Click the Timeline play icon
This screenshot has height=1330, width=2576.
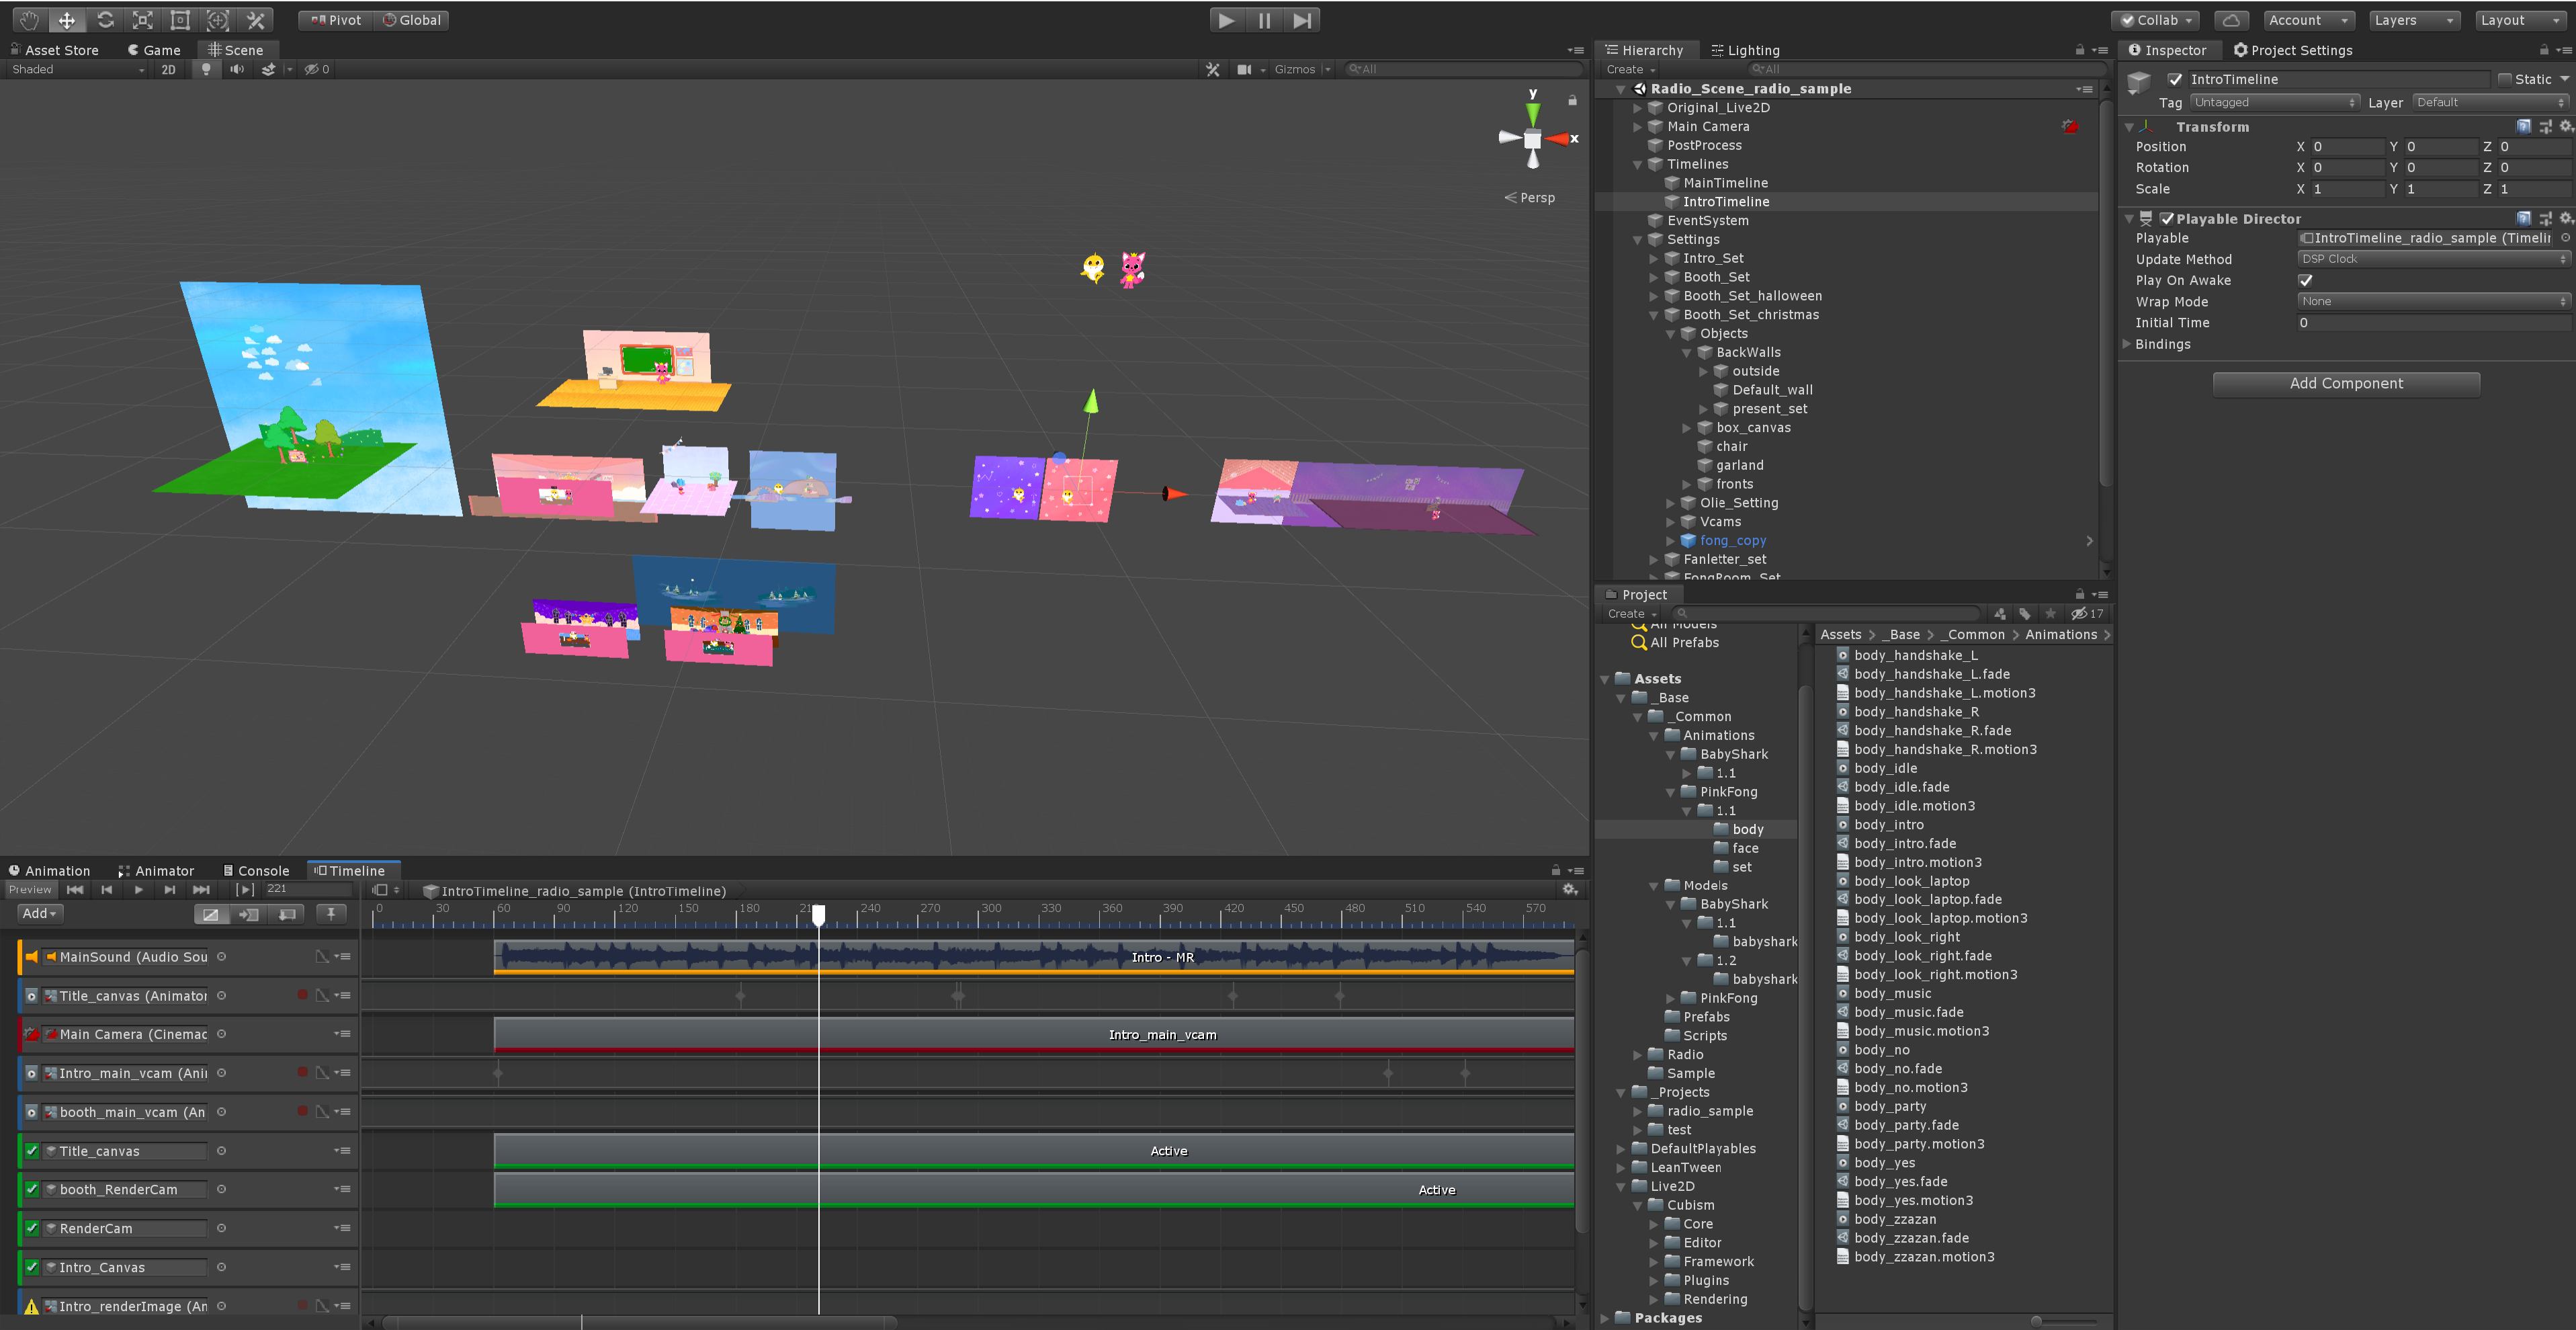click(x=138, y=889)
